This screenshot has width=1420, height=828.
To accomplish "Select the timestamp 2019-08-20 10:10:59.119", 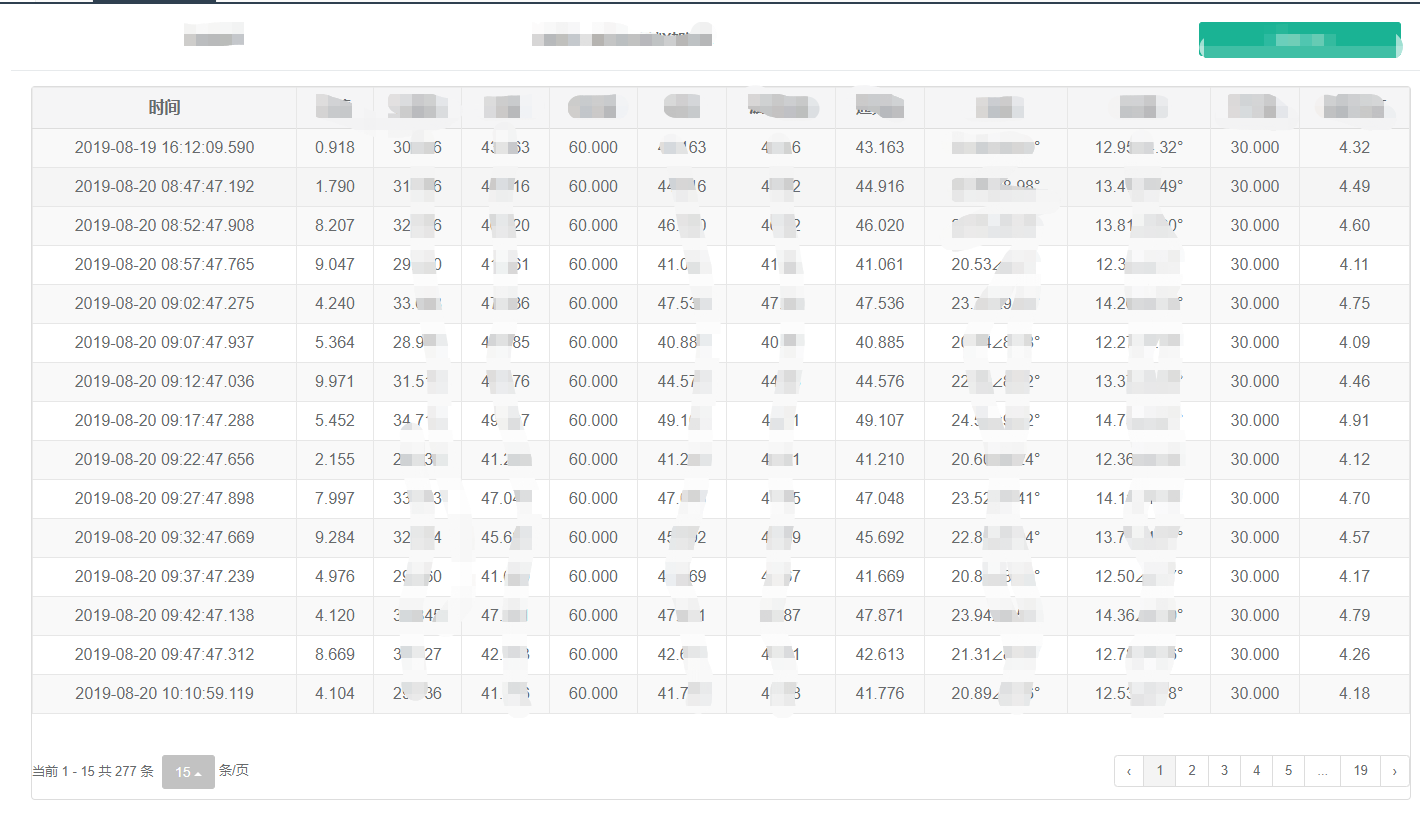I will [164, 693].
